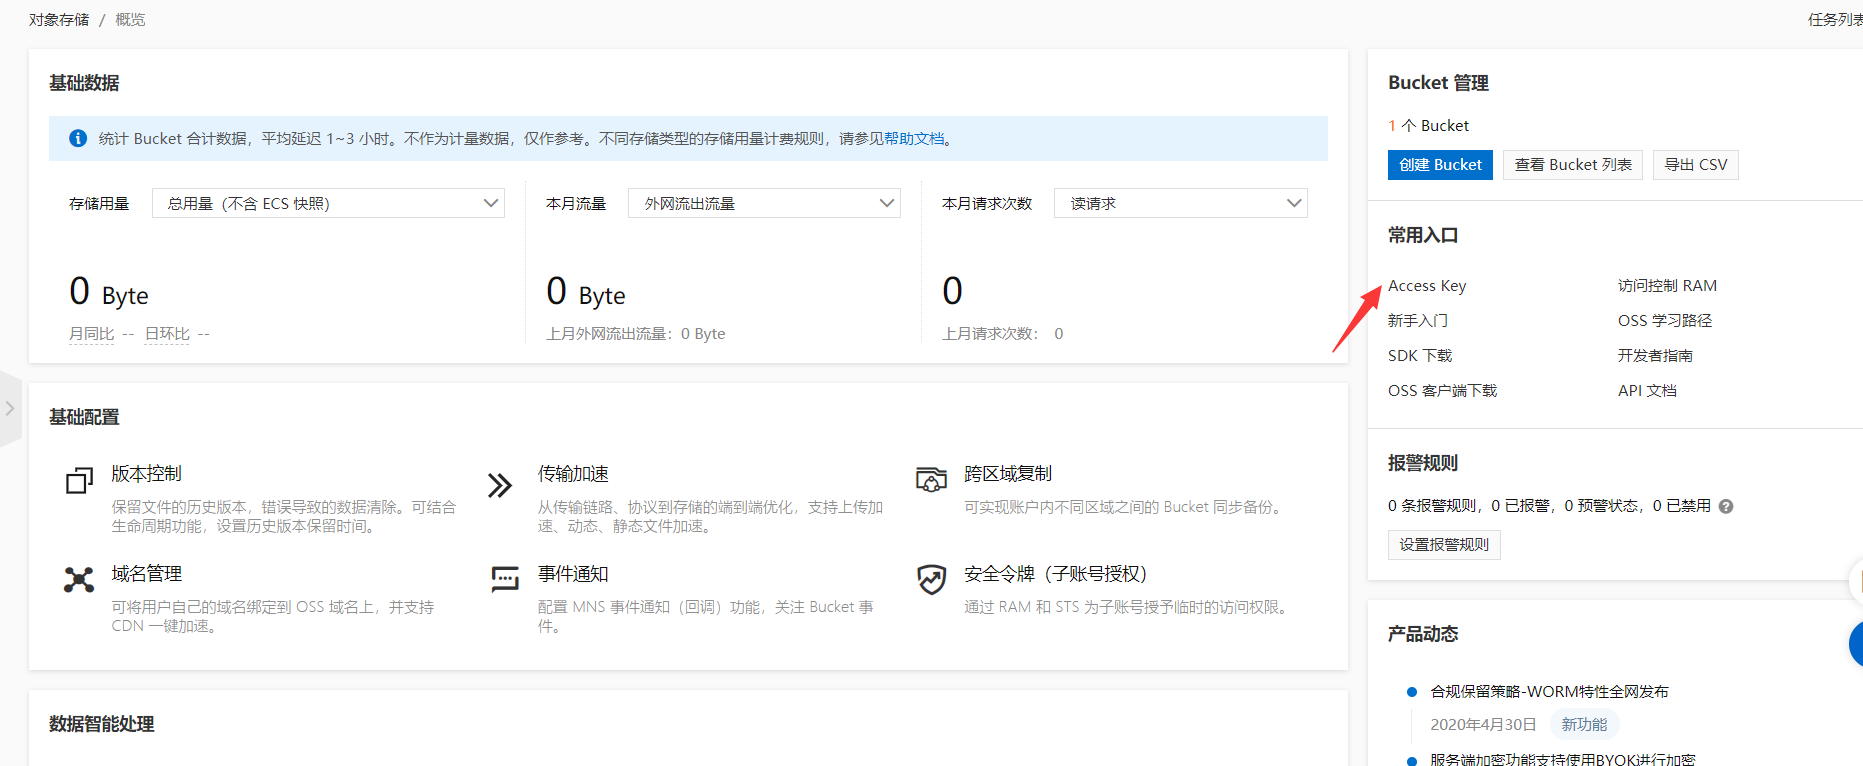Click the blue info icon in notice banner

coord(78,138)
